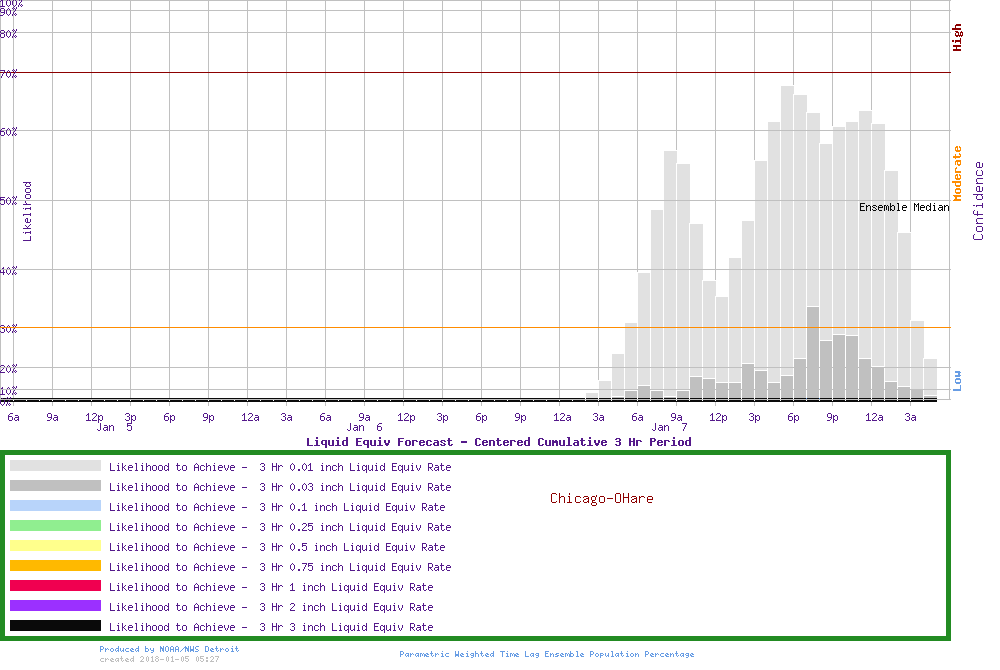Click the black 3 inch legend swatch
Screen dimensions: 1000x670
[55, 626]
